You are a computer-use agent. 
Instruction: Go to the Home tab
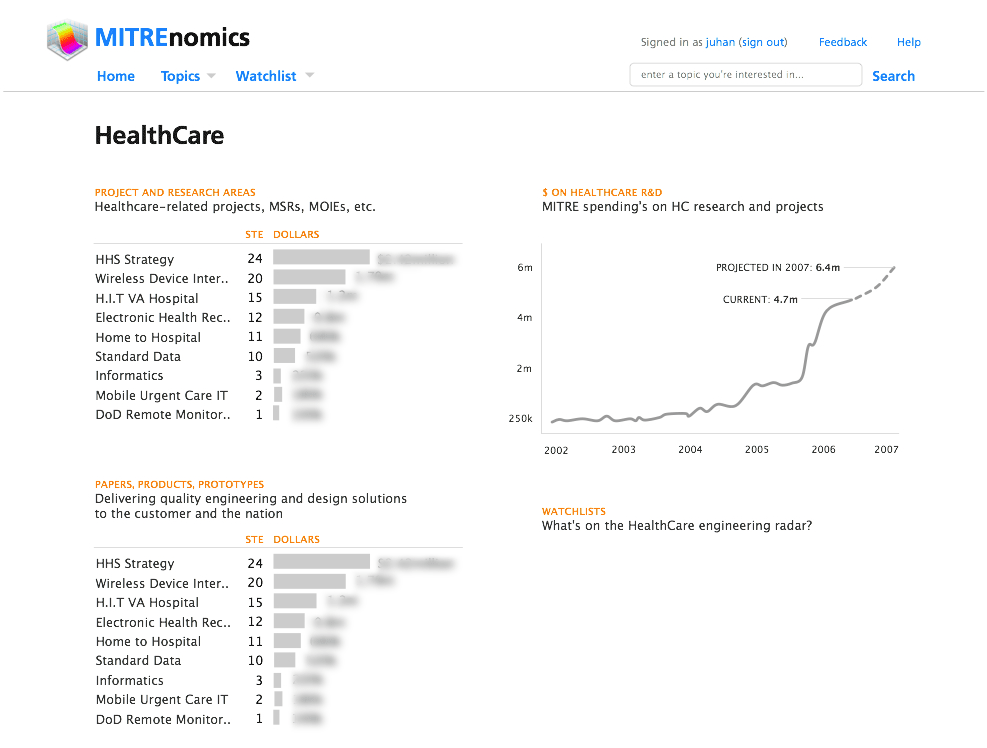(116, 76)
